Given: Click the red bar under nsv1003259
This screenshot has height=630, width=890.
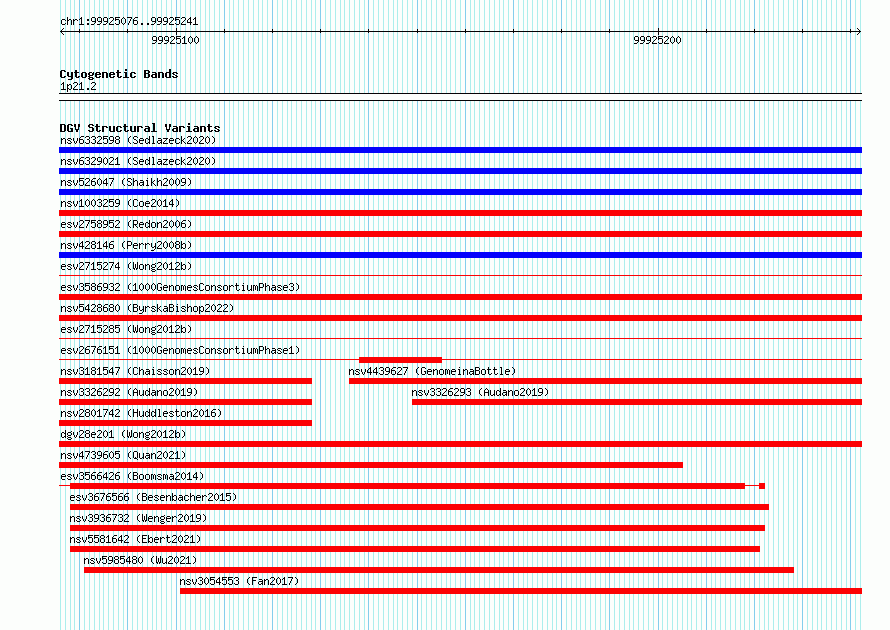Looking at the screenshot, I should [x=460, y=213].
